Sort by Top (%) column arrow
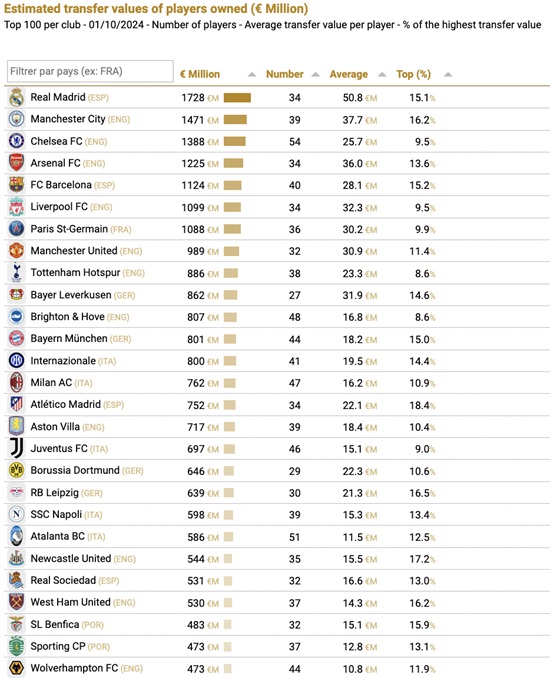Viewport: 550px width, 678px height. 448,75
